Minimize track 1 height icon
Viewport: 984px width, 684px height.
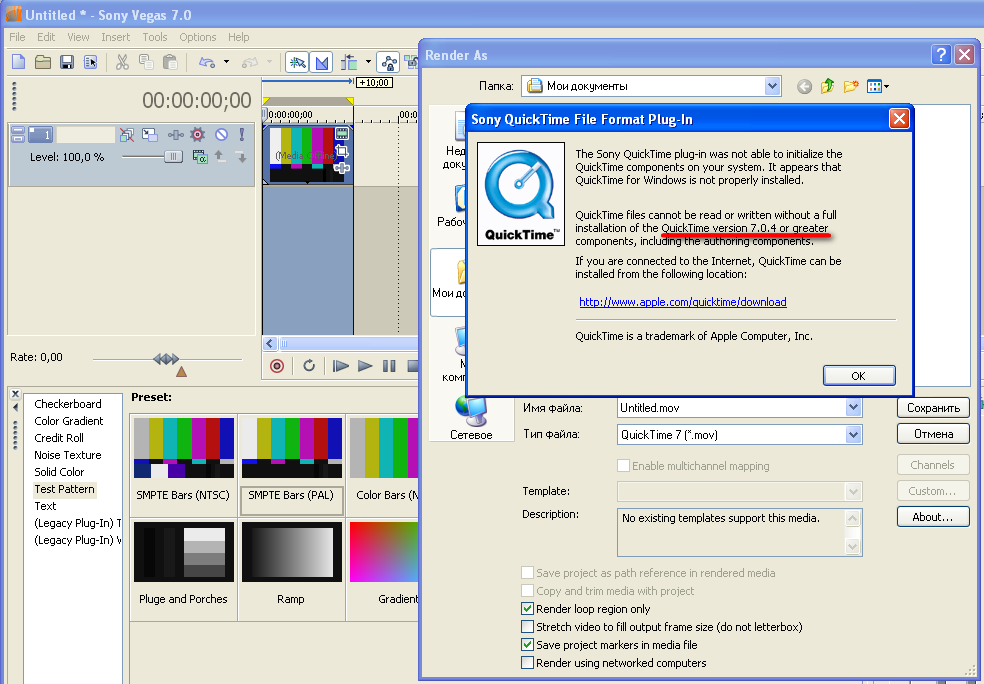click(x=18, y=134)
